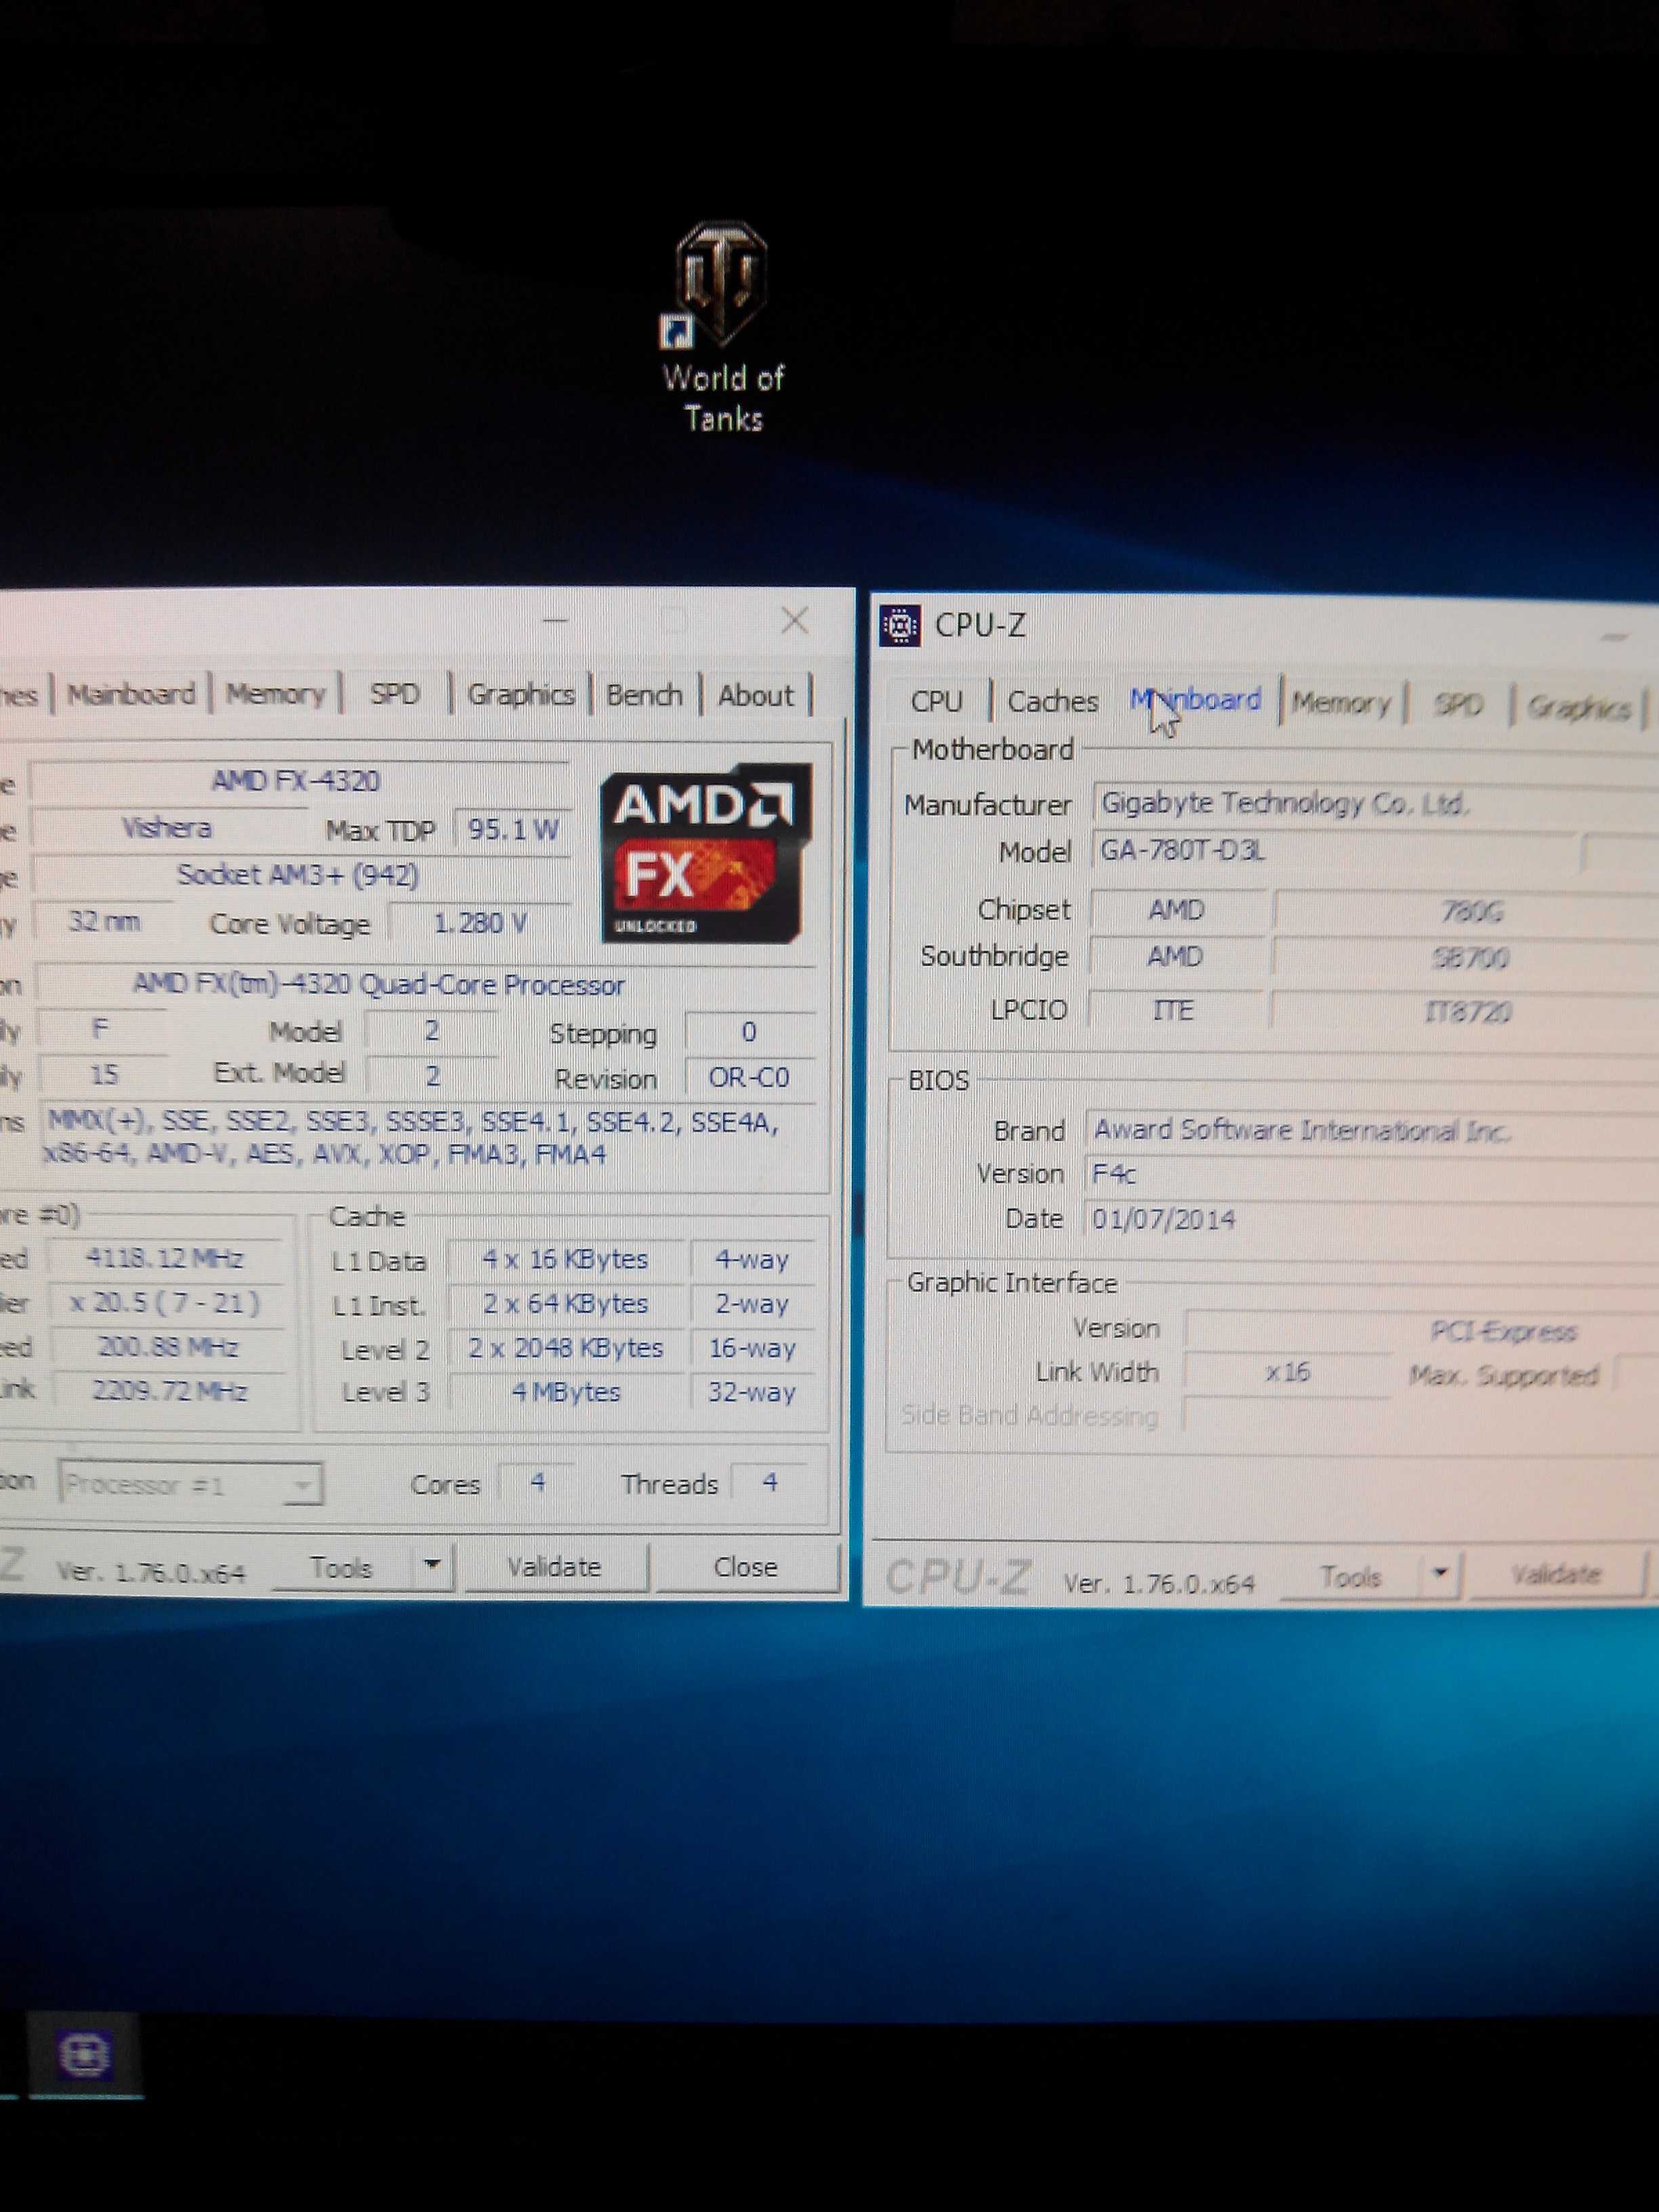1659x2212 pixels.
Task: Switch to Memory tab in left CPU-Z window
Action: (275, 694)
